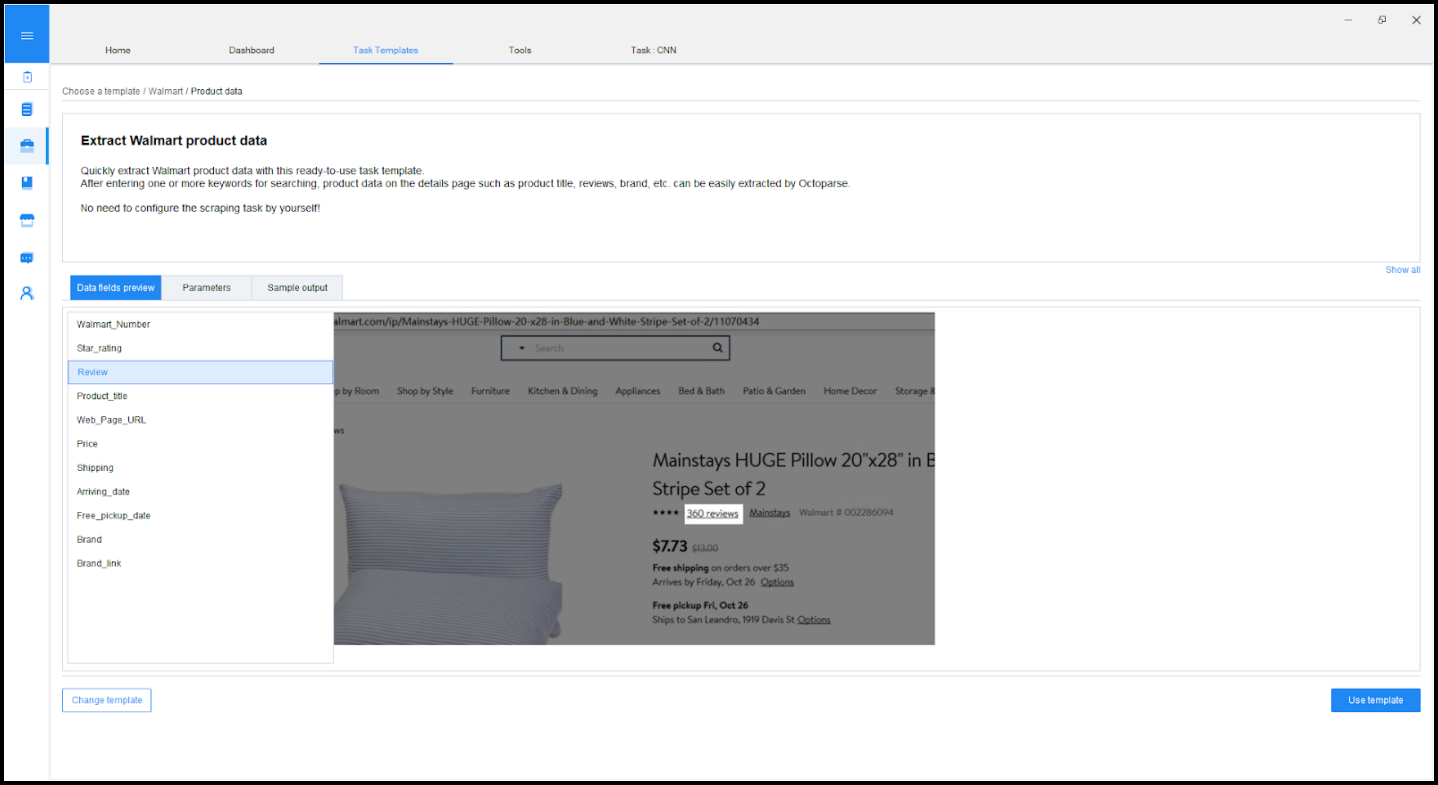This screenshot has width=1438, height=785.
Task: Go to the Home tab
Action: tap(118, 50)
